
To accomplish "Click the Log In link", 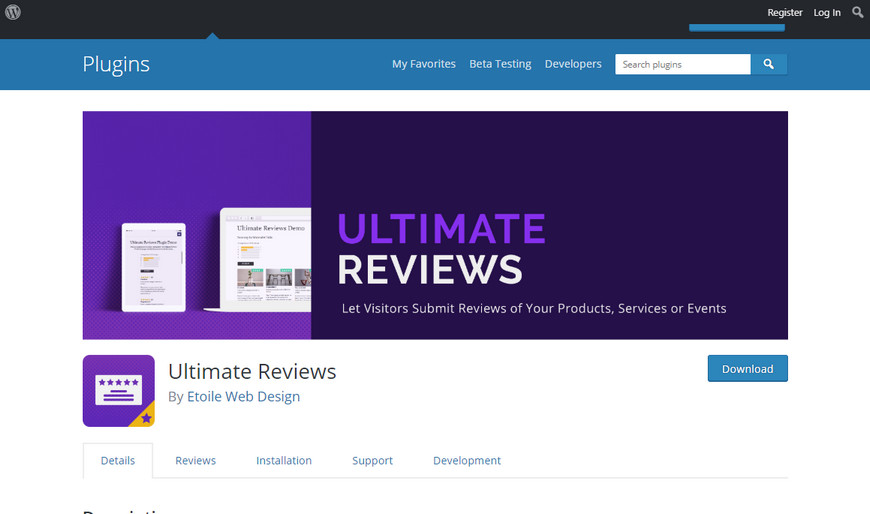I will click(827, 12).
